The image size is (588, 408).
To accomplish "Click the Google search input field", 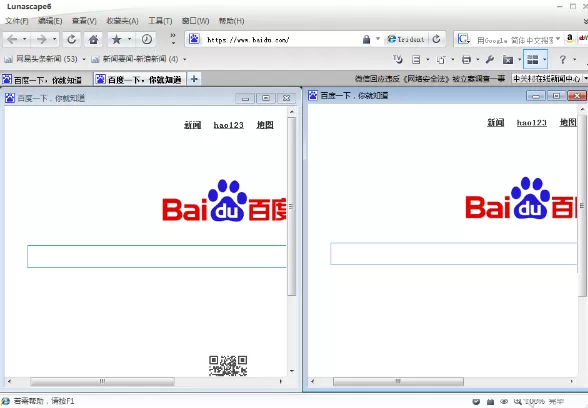I will click(514, 39).
